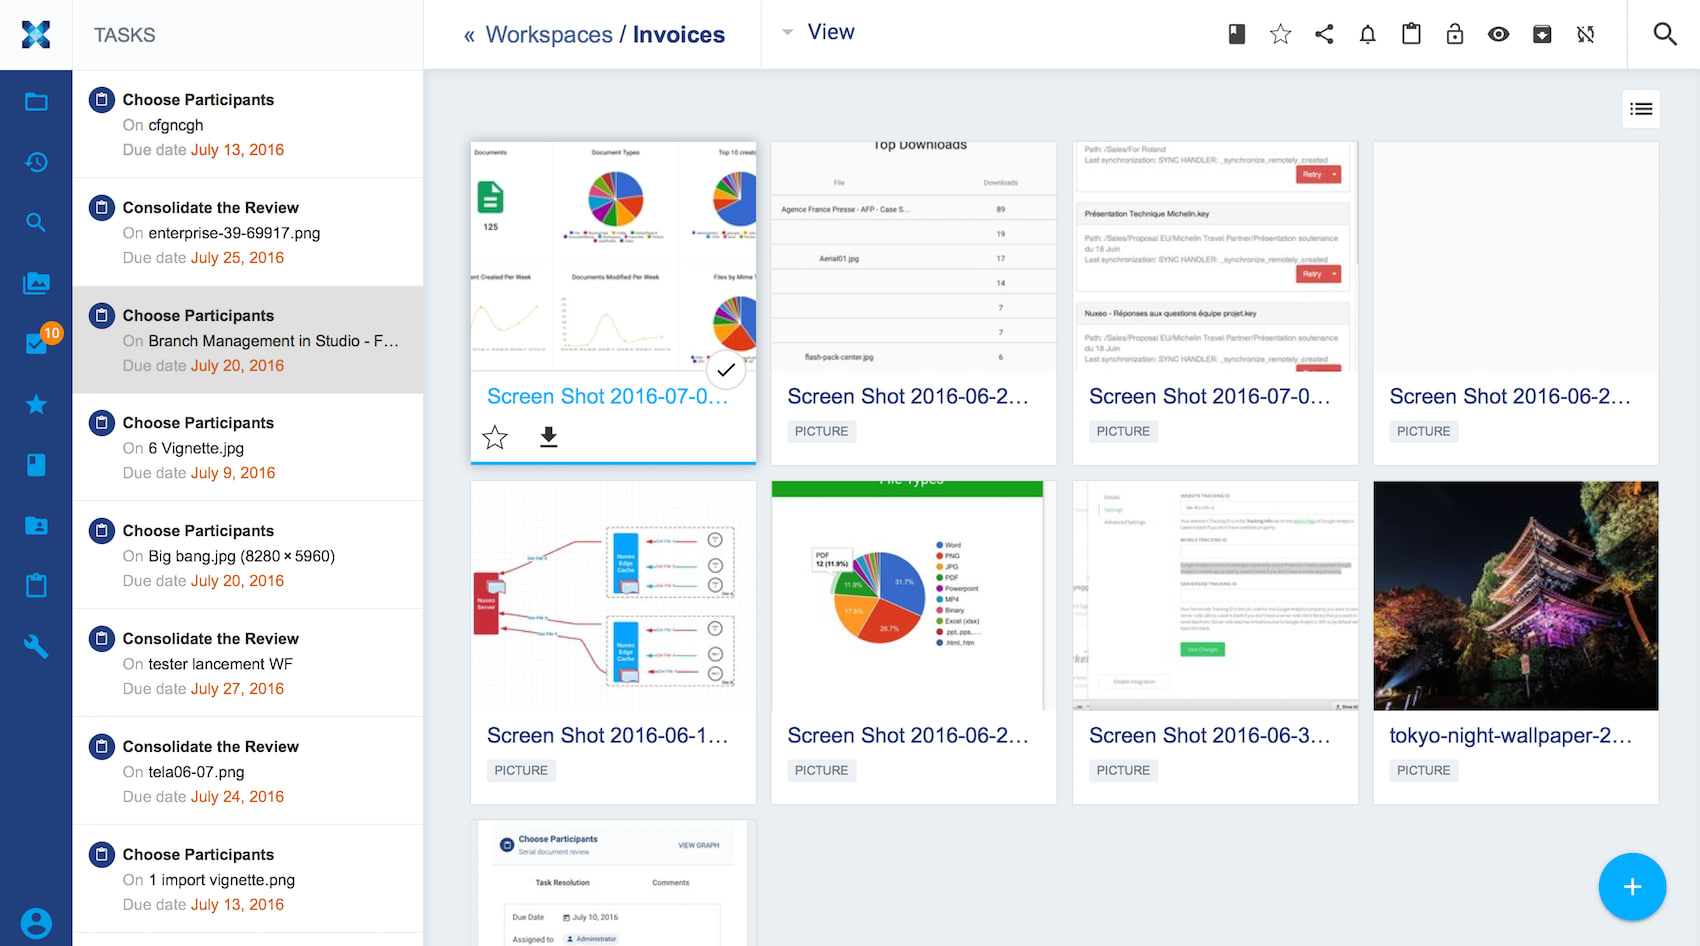Screen dimensions: 1700x946
Task: Open Consolidate the Review task on tela06-07.png
Action: pyautogui.click(x=248, y=771)
